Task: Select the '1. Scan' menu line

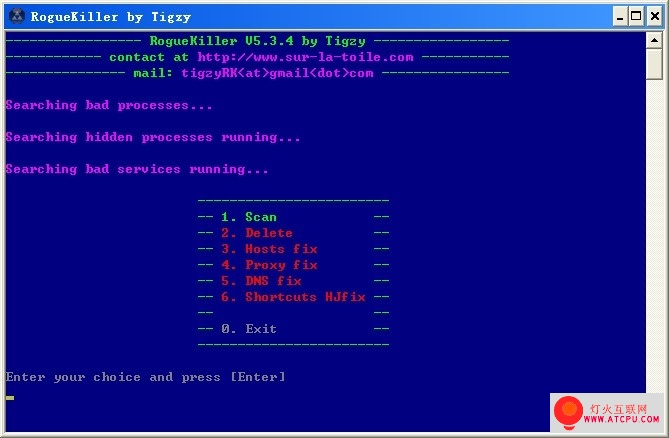Action: (x=249, y=217)
